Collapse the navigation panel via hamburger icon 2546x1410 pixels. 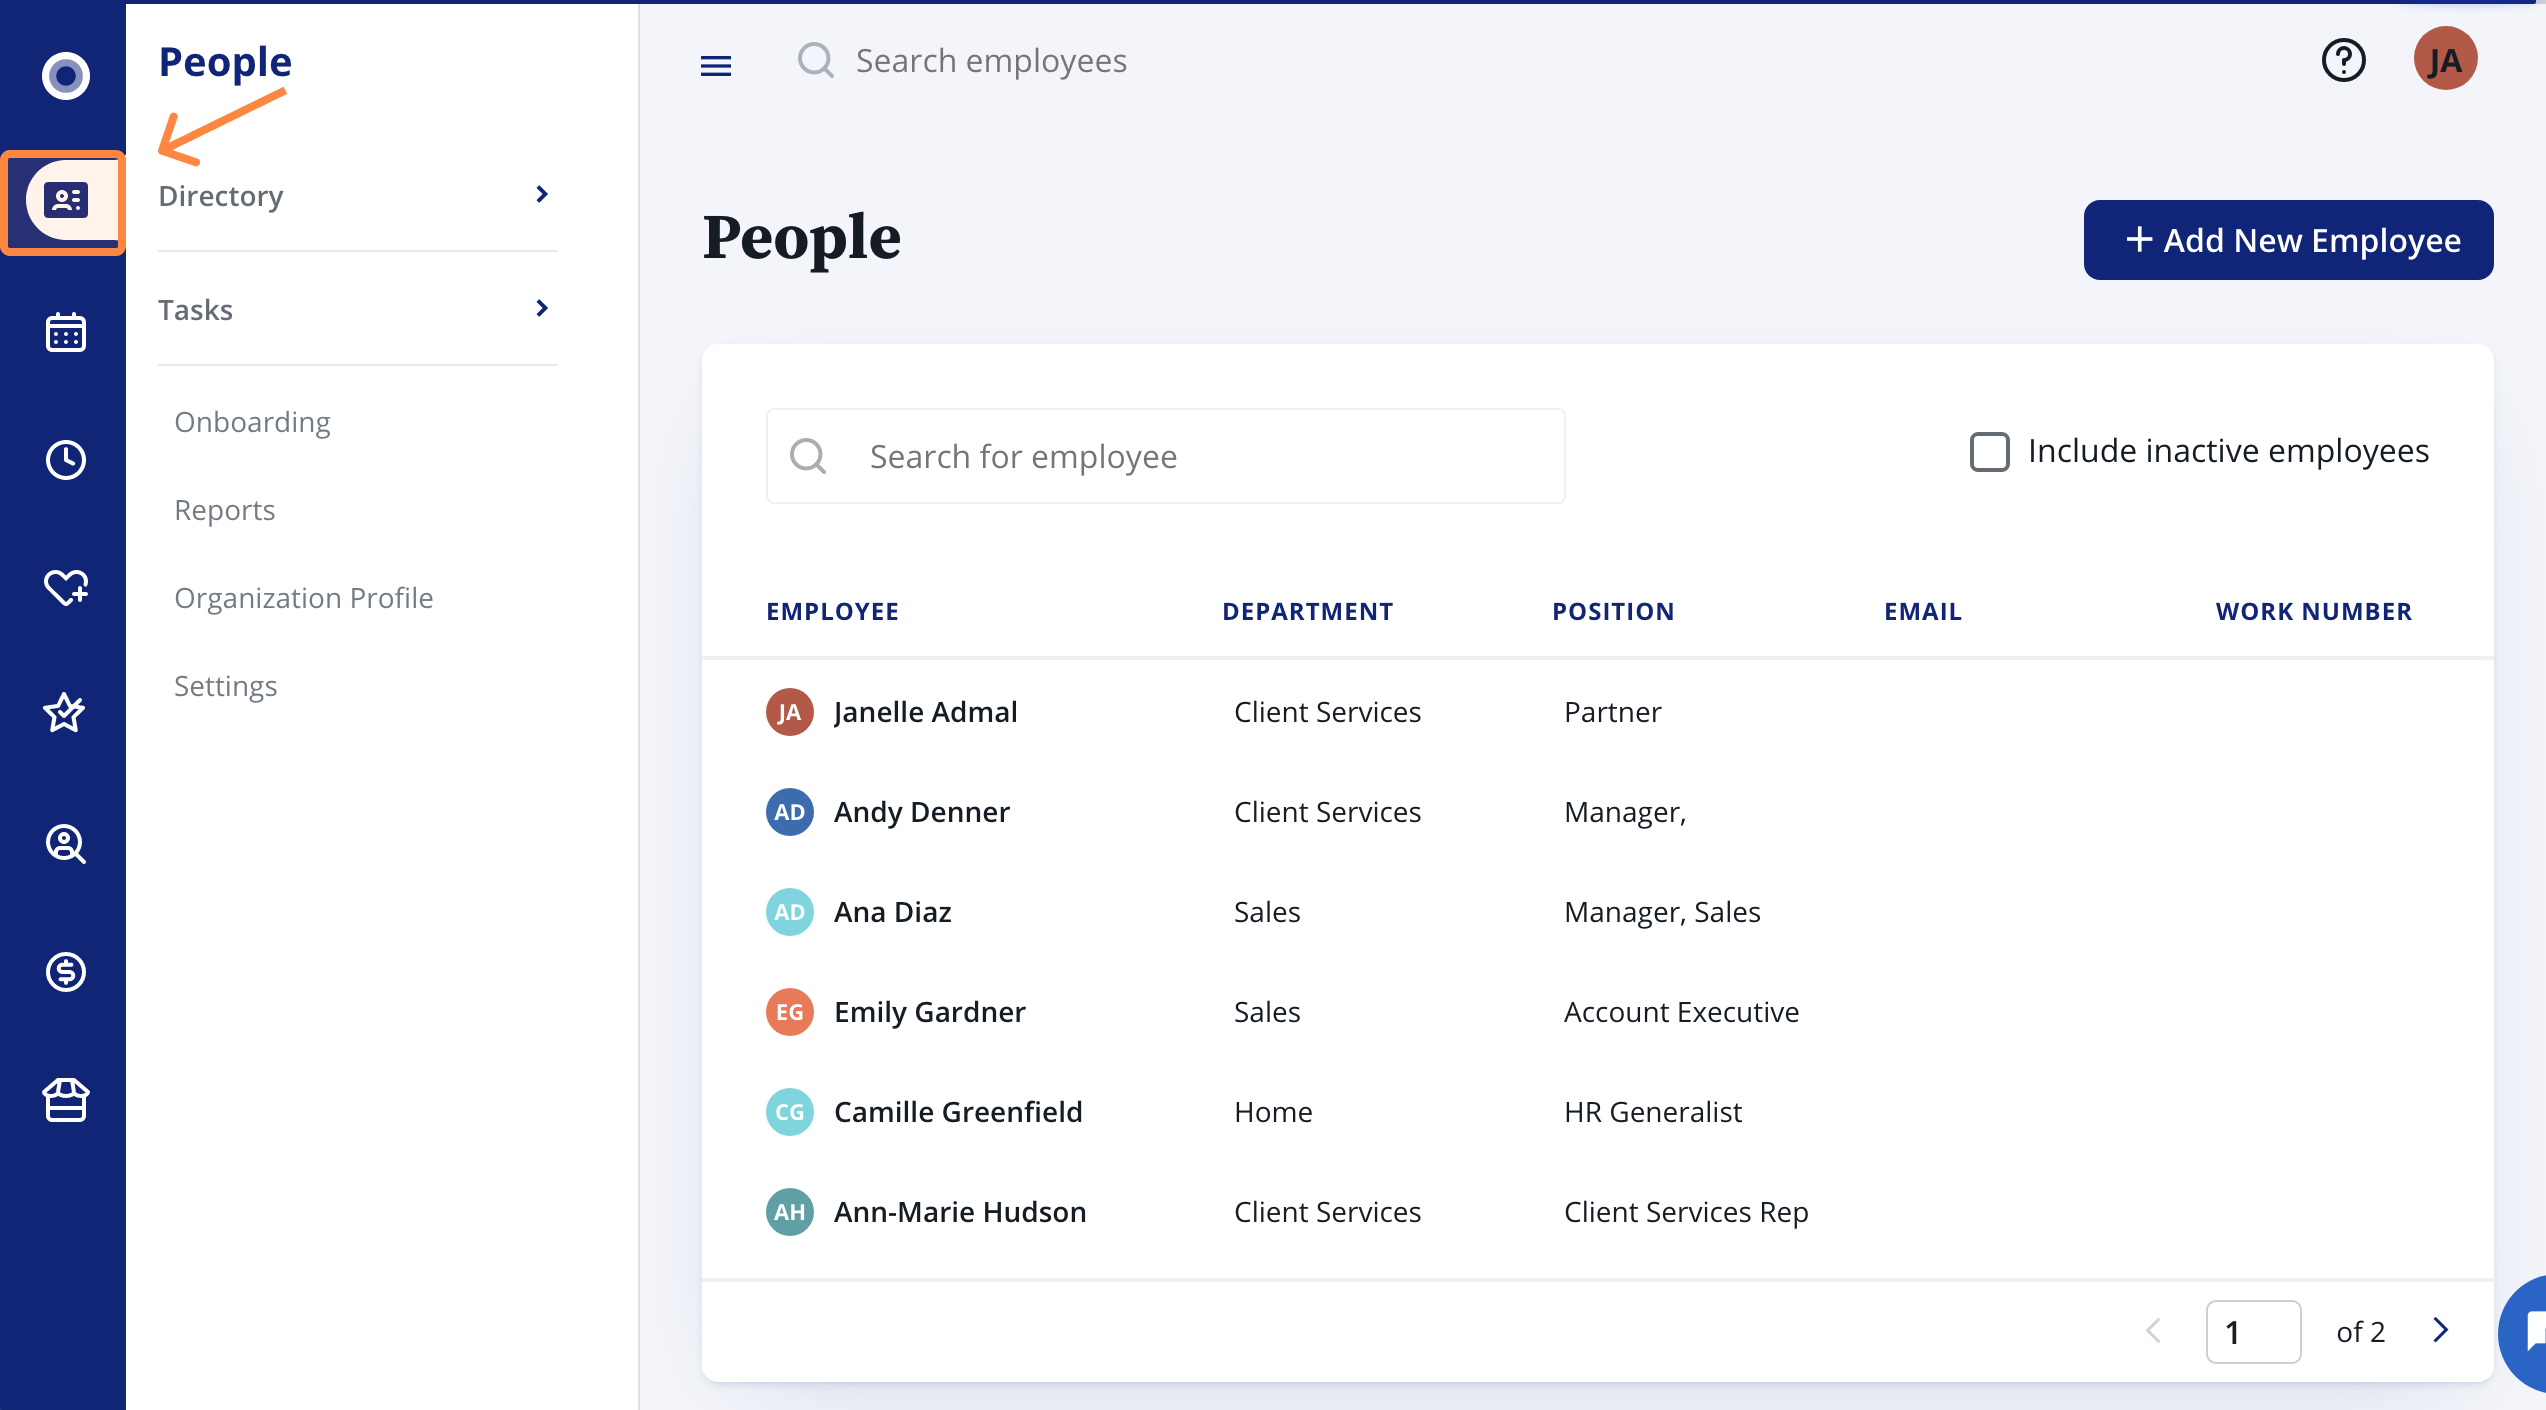coord(716,64)
